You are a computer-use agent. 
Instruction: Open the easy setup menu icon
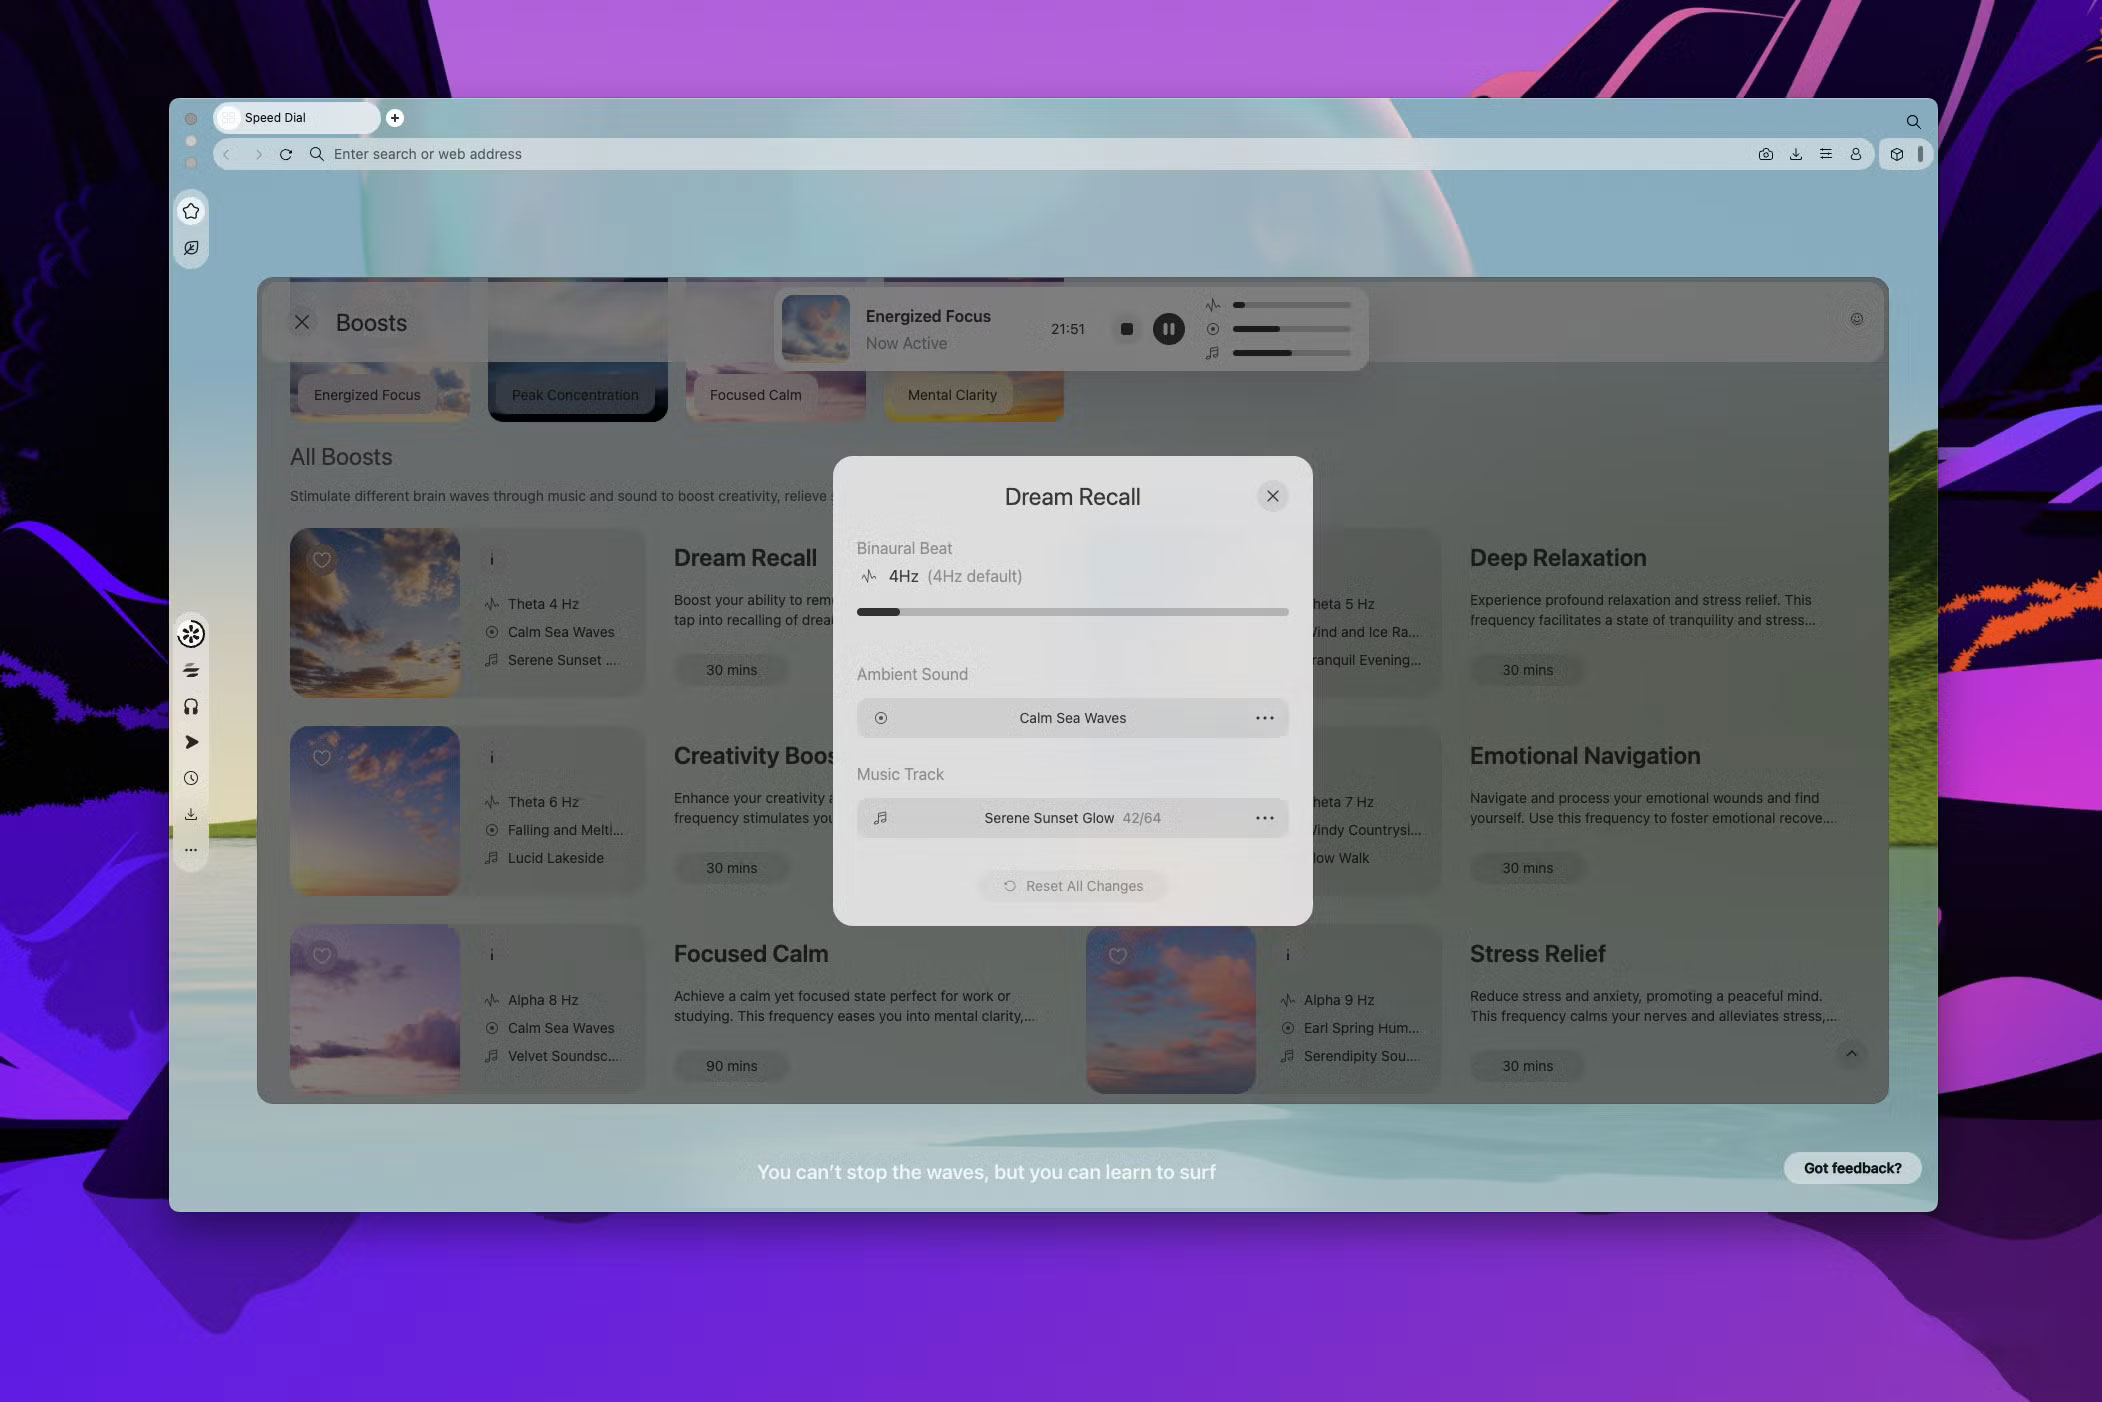[1826, 154]
